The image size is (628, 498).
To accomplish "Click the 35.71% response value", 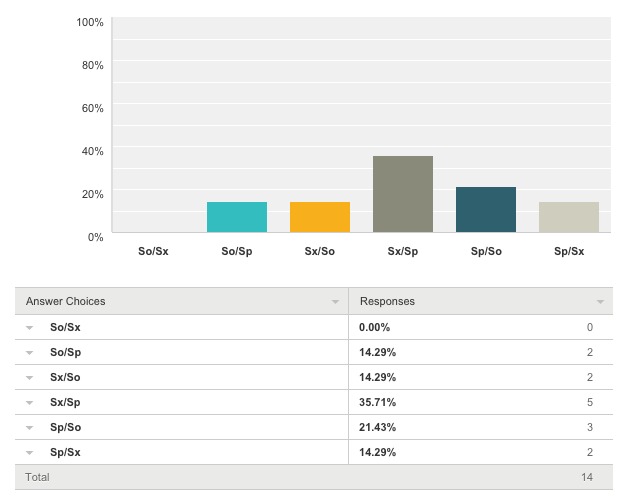I will (x=378, y=403).
